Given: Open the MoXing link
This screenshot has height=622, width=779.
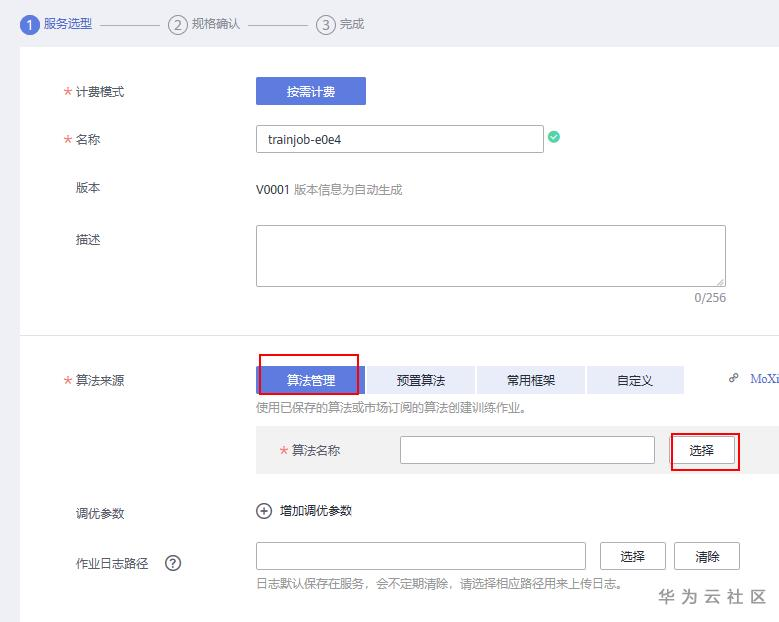Looking at the screenshot, I should tap(764, 379).
